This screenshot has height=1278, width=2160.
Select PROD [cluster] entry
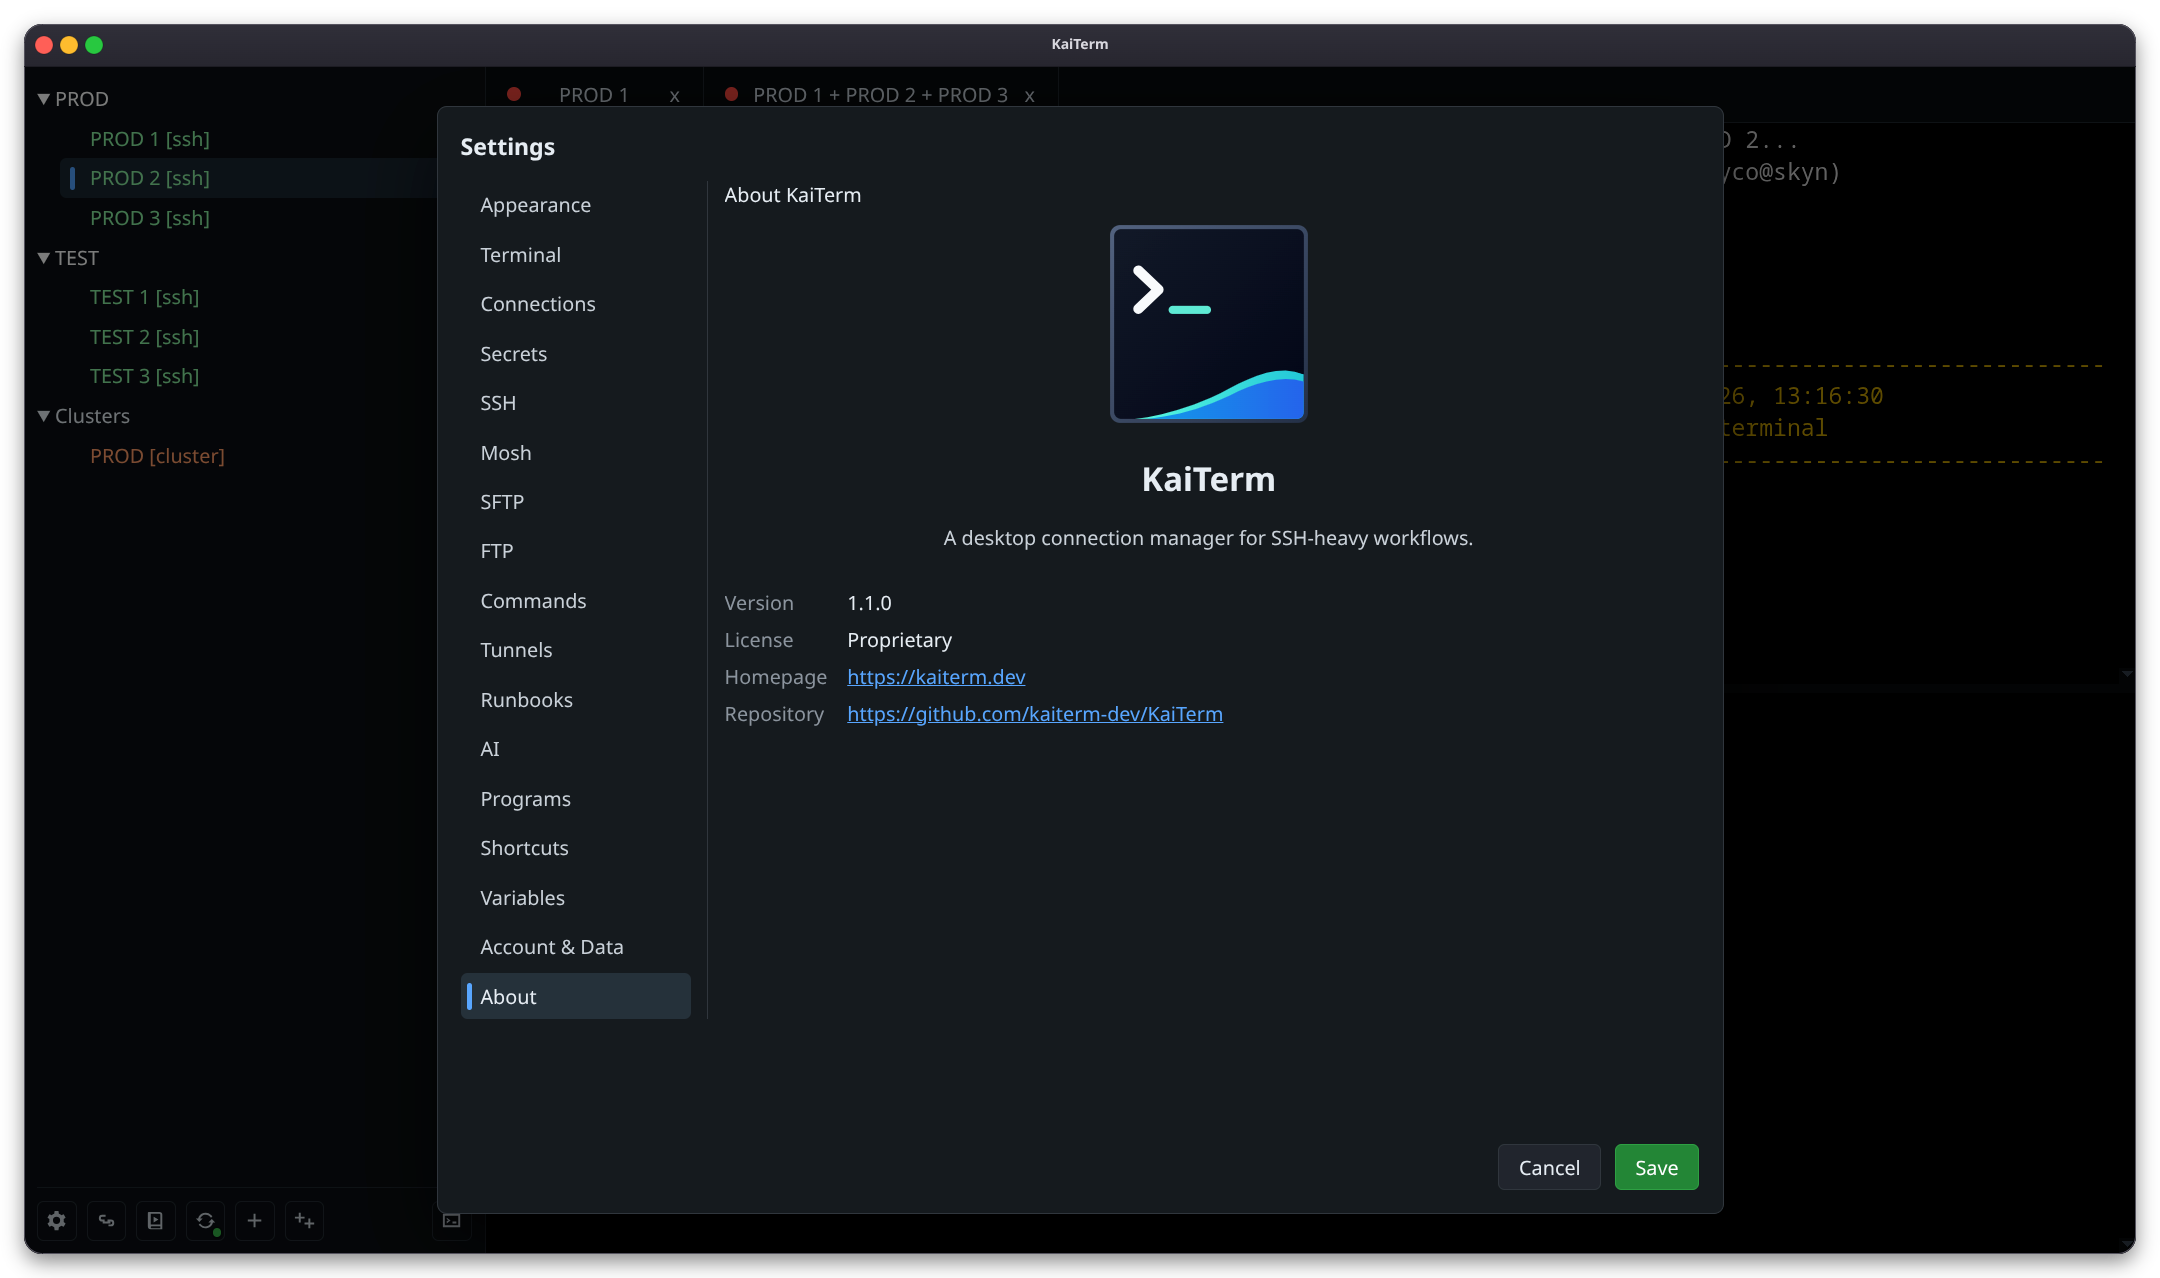click(157, 456)
